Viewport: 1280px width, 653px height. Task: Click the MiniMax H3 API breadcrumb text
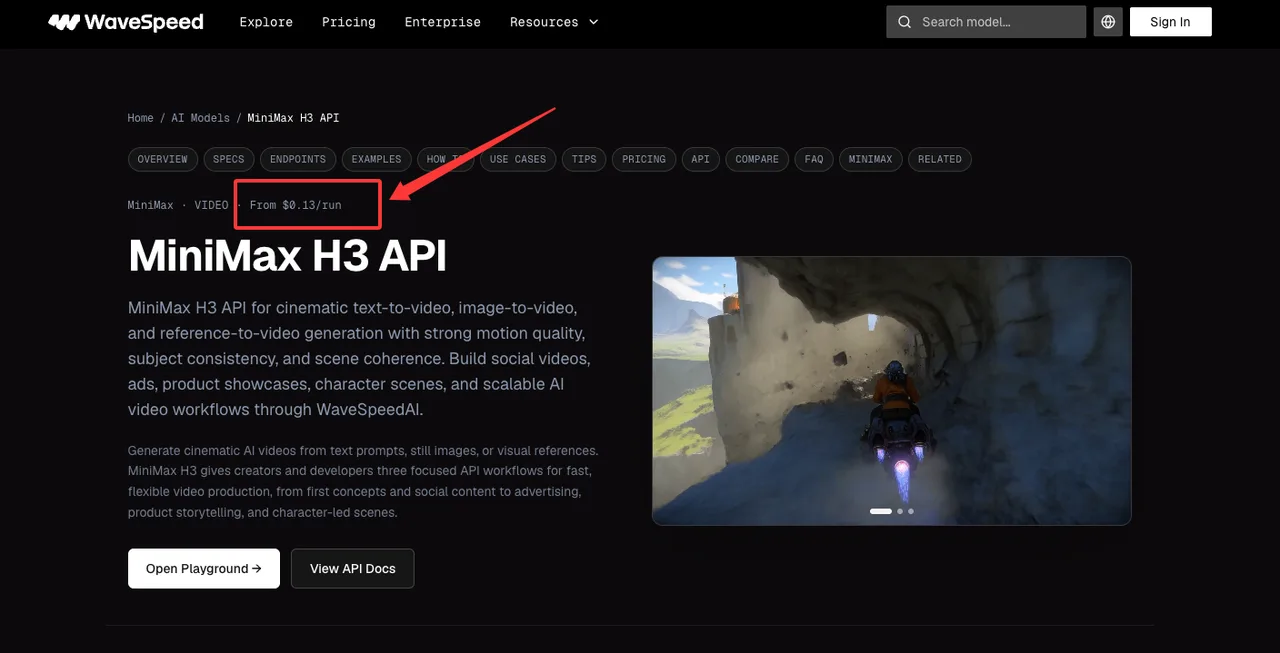(293, 118)
